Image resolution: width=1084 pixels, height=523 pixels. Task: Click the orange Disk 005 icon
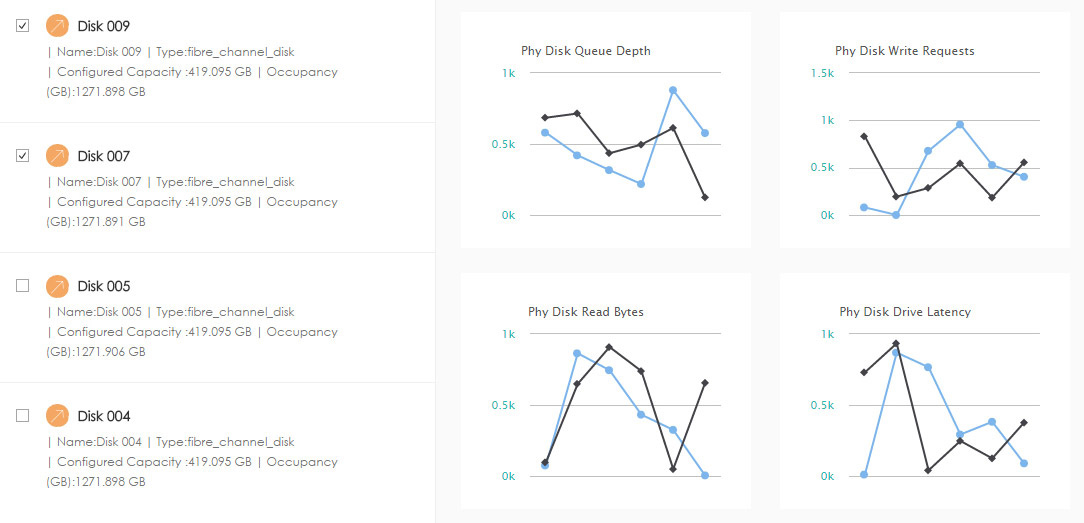(57, 286)
